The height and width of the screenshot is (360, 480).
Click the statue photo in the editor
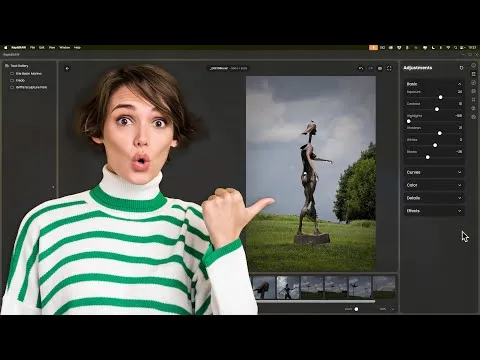pos(311,173)
